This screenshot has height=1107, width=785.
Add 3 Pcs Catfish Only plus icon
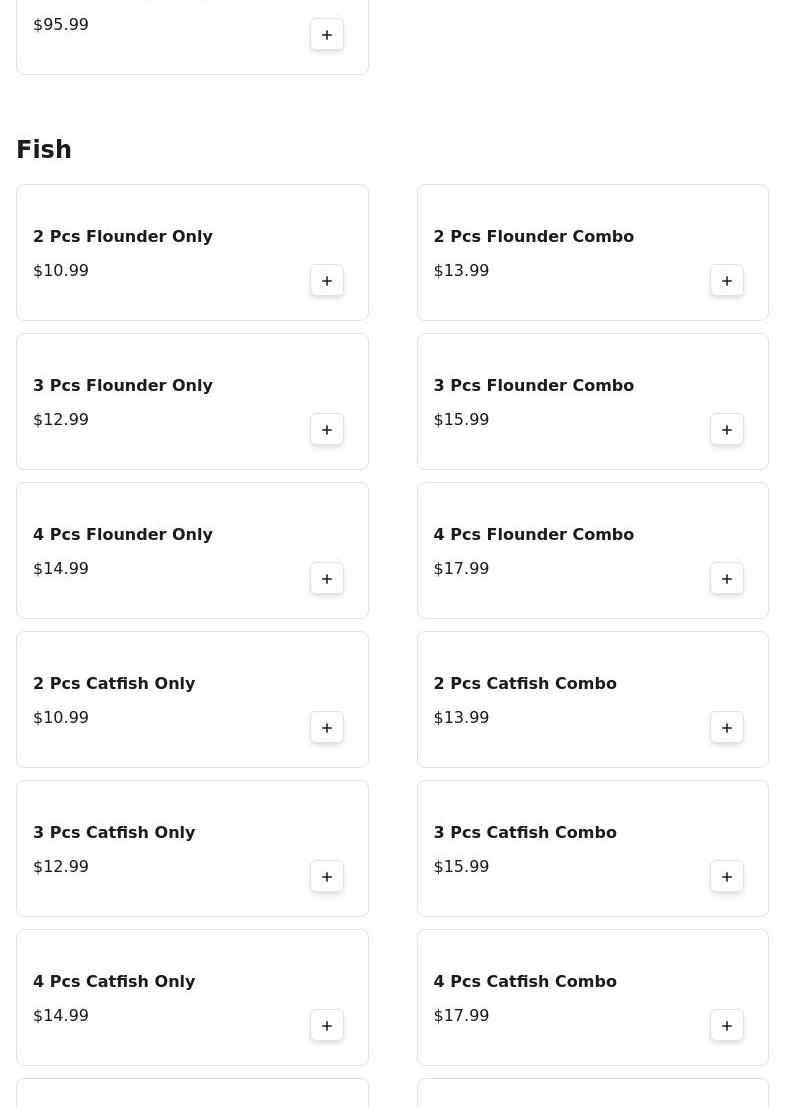click(x=327, y=877)
